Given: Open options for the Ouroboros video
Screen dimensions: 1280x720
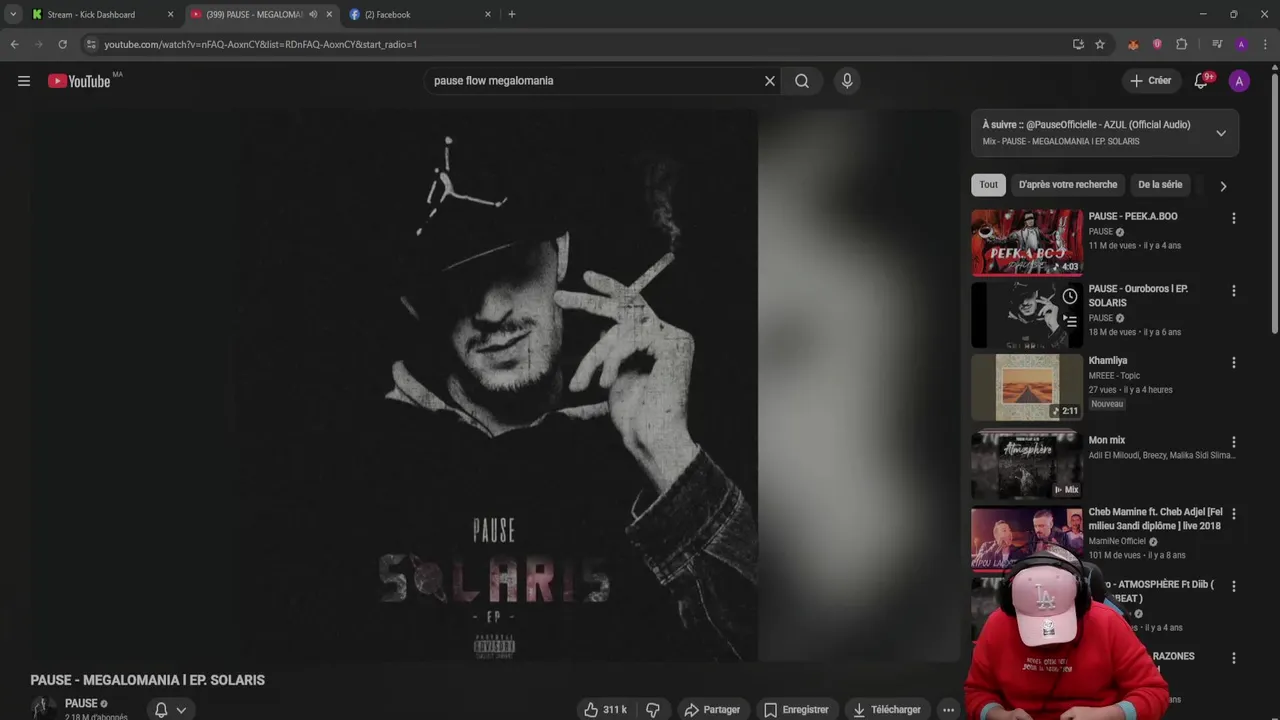Looking at the screenshot, I should point(1234,291).
